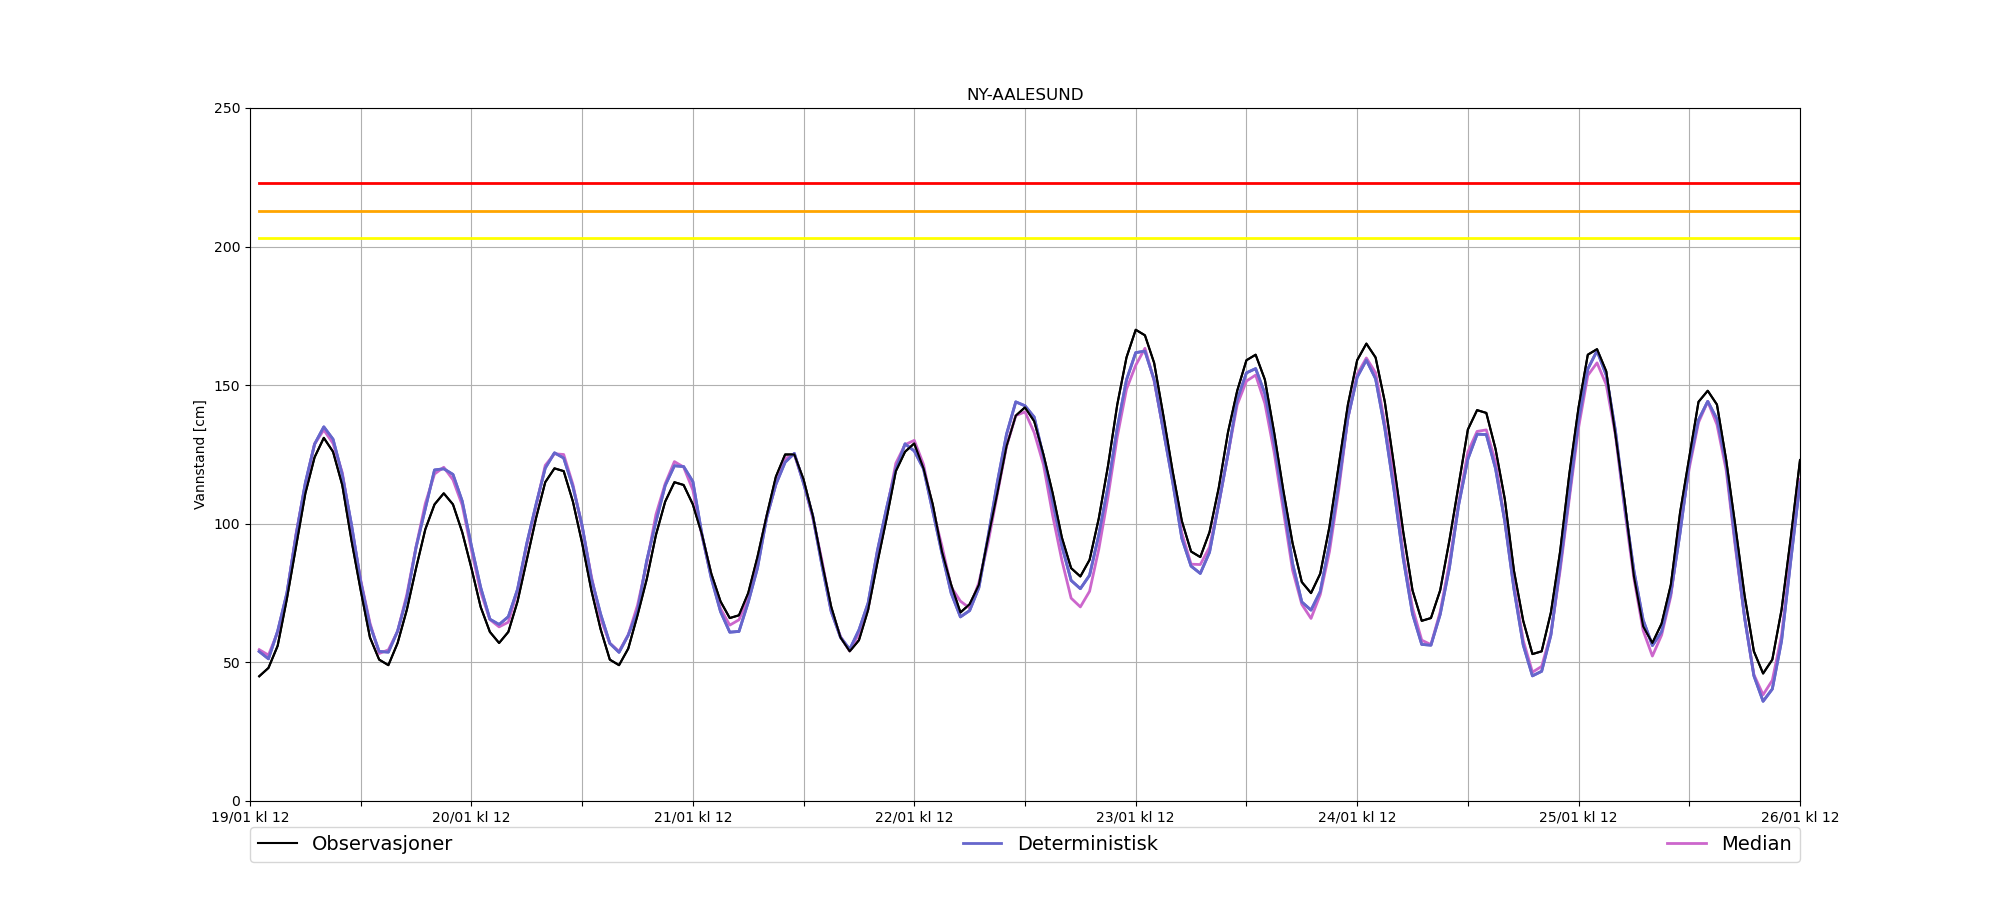The width and height of the screenshot is (2000, 900).
Task: Click the 19/01 kl 12 x-axis label
Action: pos(250,818)
